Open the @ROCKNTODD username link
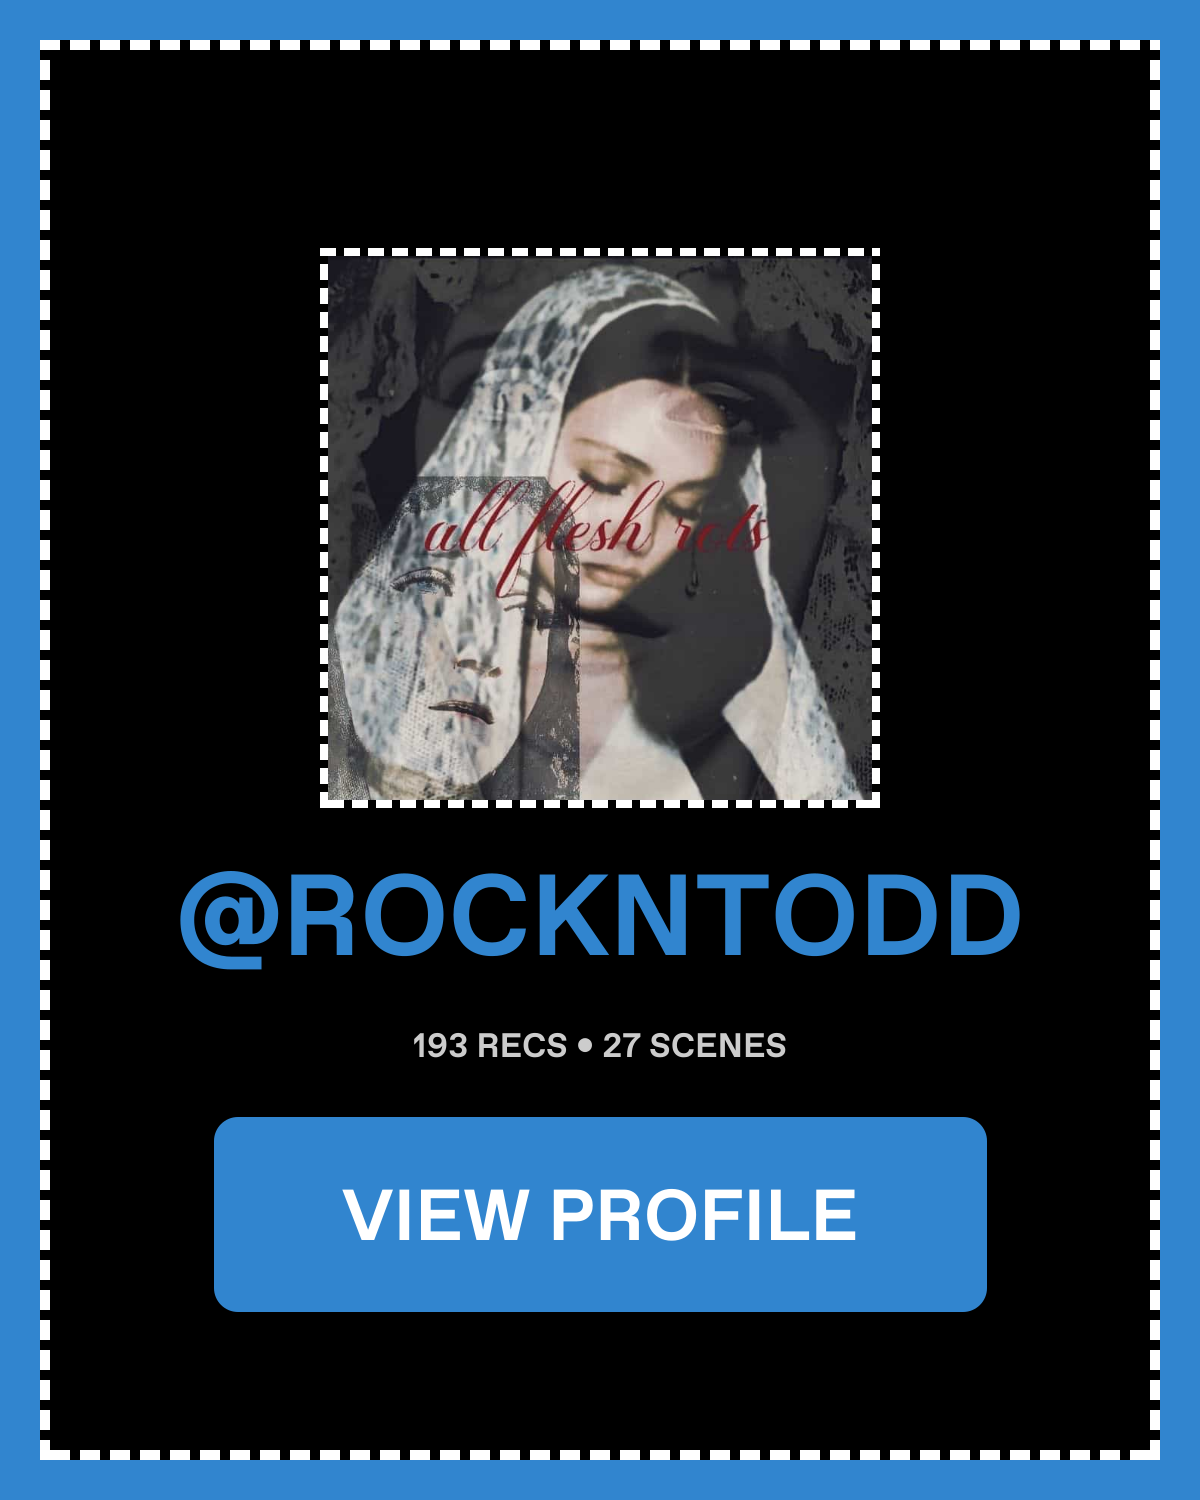The image size is (1200, 1500). pyautogui.click(x=600, y=917)
